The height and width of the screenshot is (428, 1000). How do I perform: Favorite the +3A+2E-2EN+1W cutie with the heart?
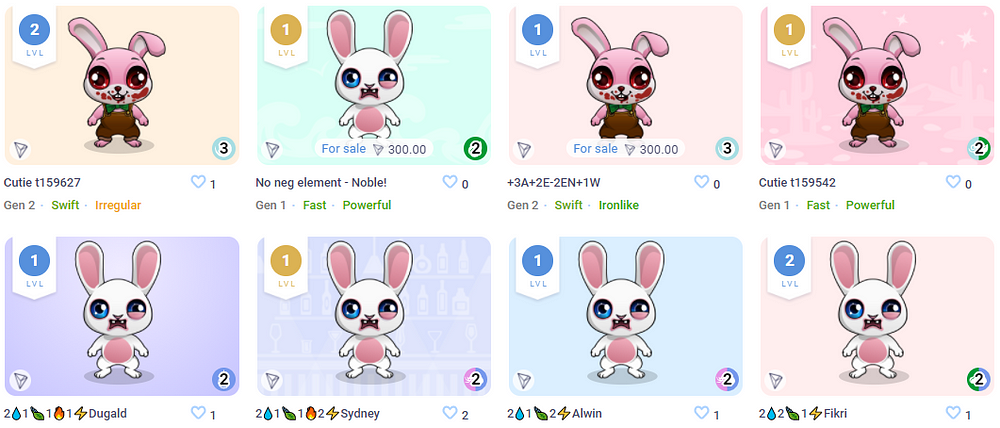(x=702, y=182)
